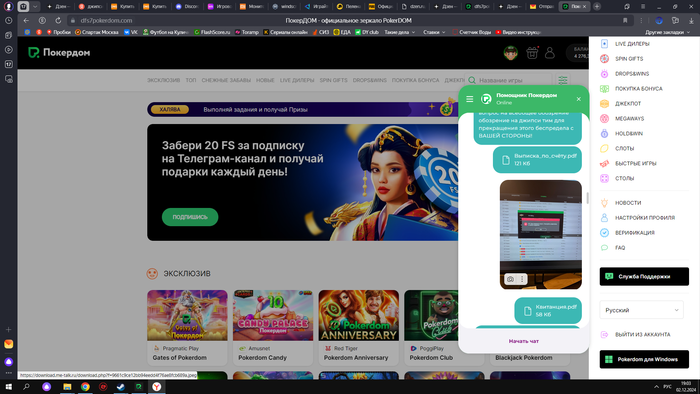The image size is (700, 394).
Task: Open the tab group dropdown arrow
Action: tap(35, 7)
